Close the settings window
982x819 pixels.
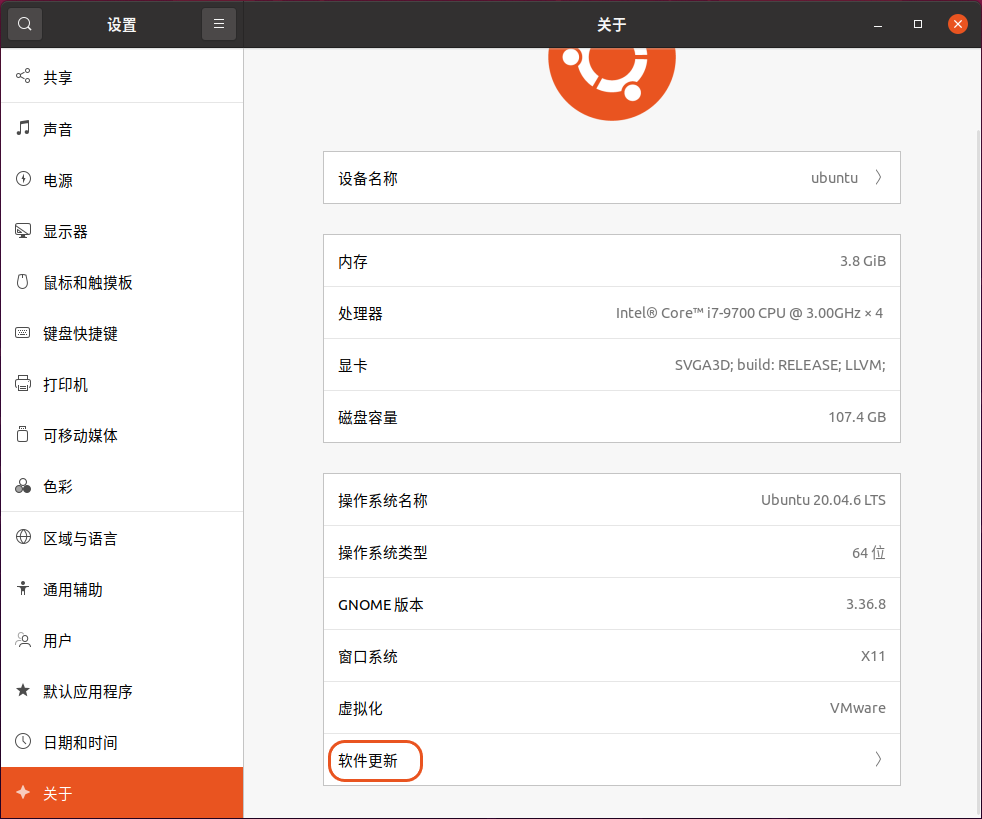[958, 24]
